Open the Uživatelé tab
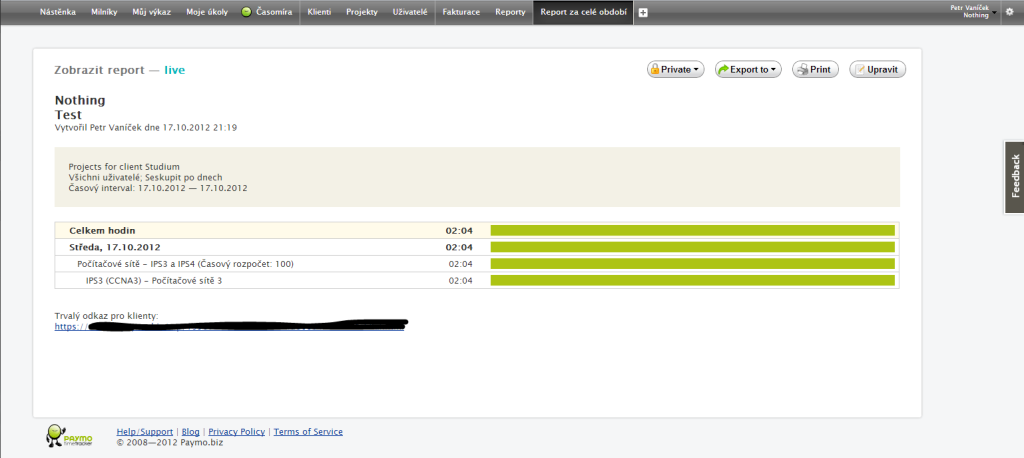The width and height of the screenshot is (1024, 458). (410, 12)
